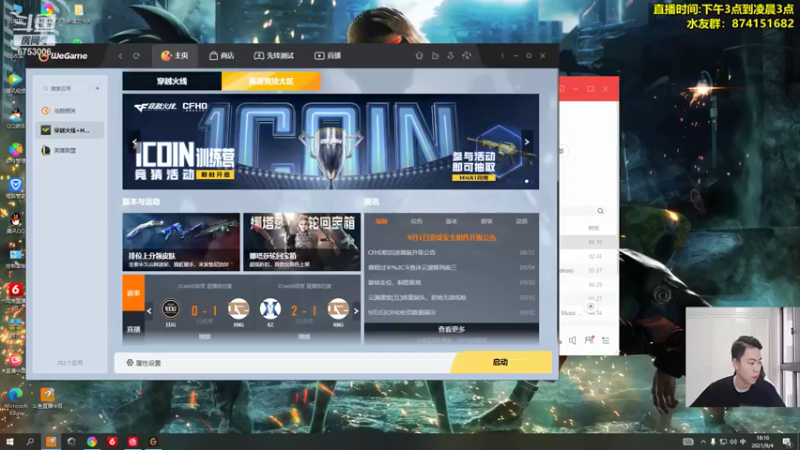Open the 娜塔莎轮回宝箱 activity card
Image resolution: width=800 pixels, height=450 pixels.
tap(302, 242)
